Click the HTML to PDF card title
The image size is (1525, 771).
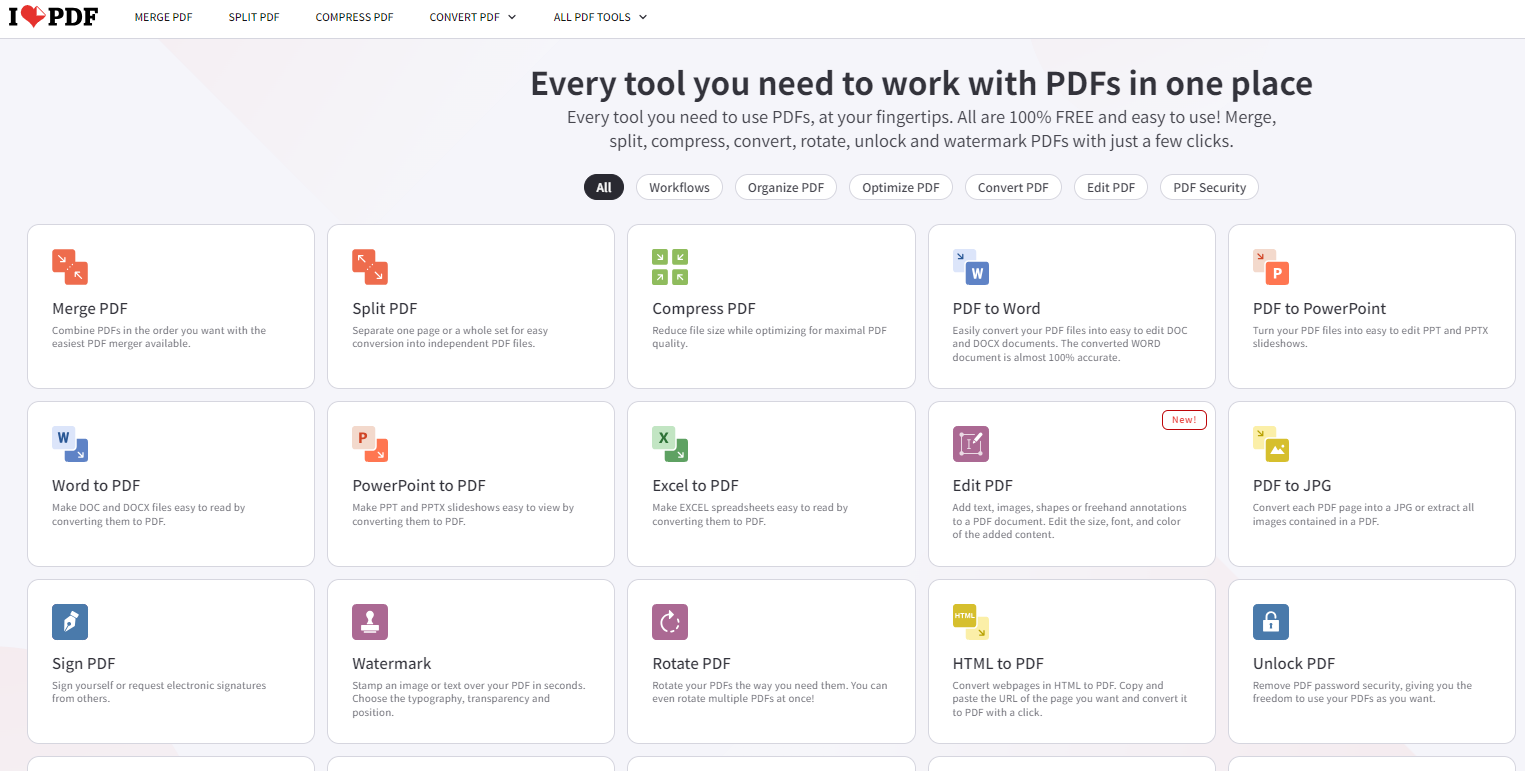[998, 664]
